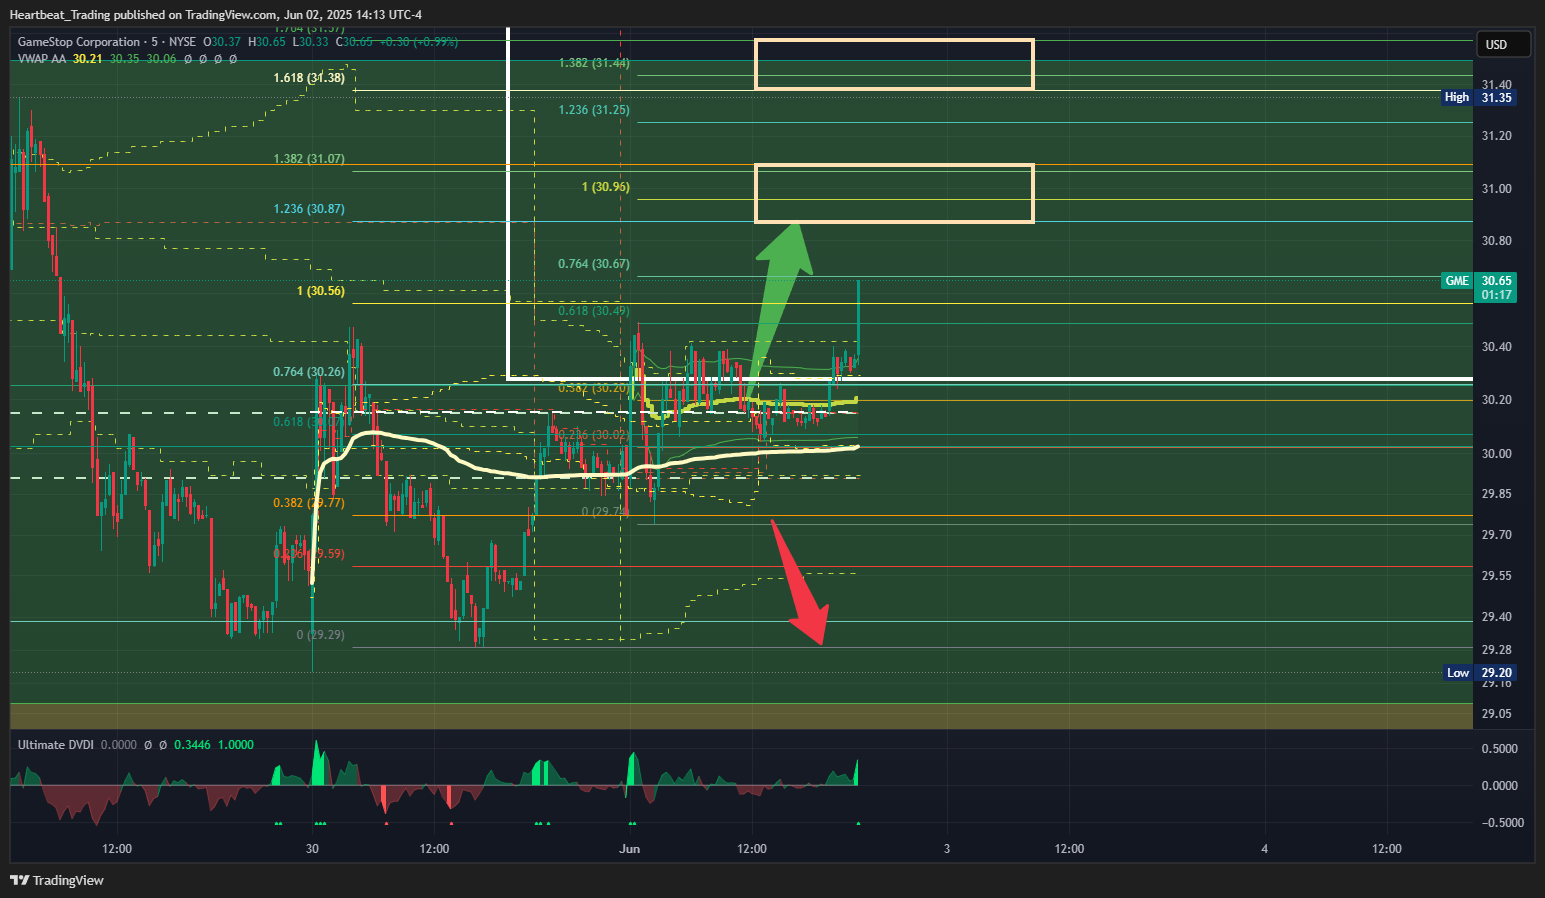Click the 1 (30.56) Fibonacci label
The width and height of the screenshot is (1545, 898).
tap(321, 291)
